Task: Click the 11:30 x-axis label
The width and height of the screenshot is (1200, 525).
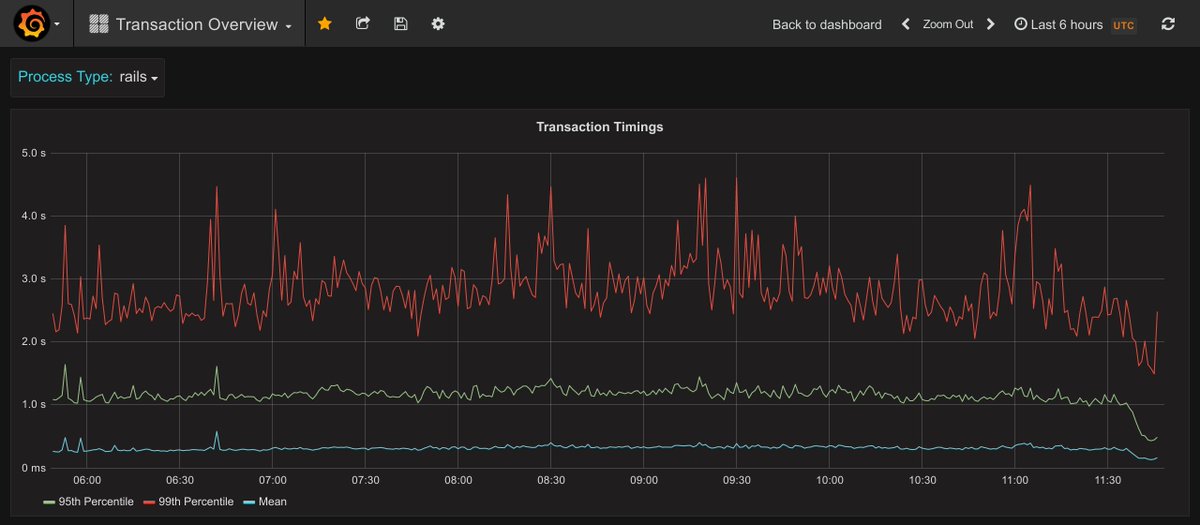Action: 1108,480
